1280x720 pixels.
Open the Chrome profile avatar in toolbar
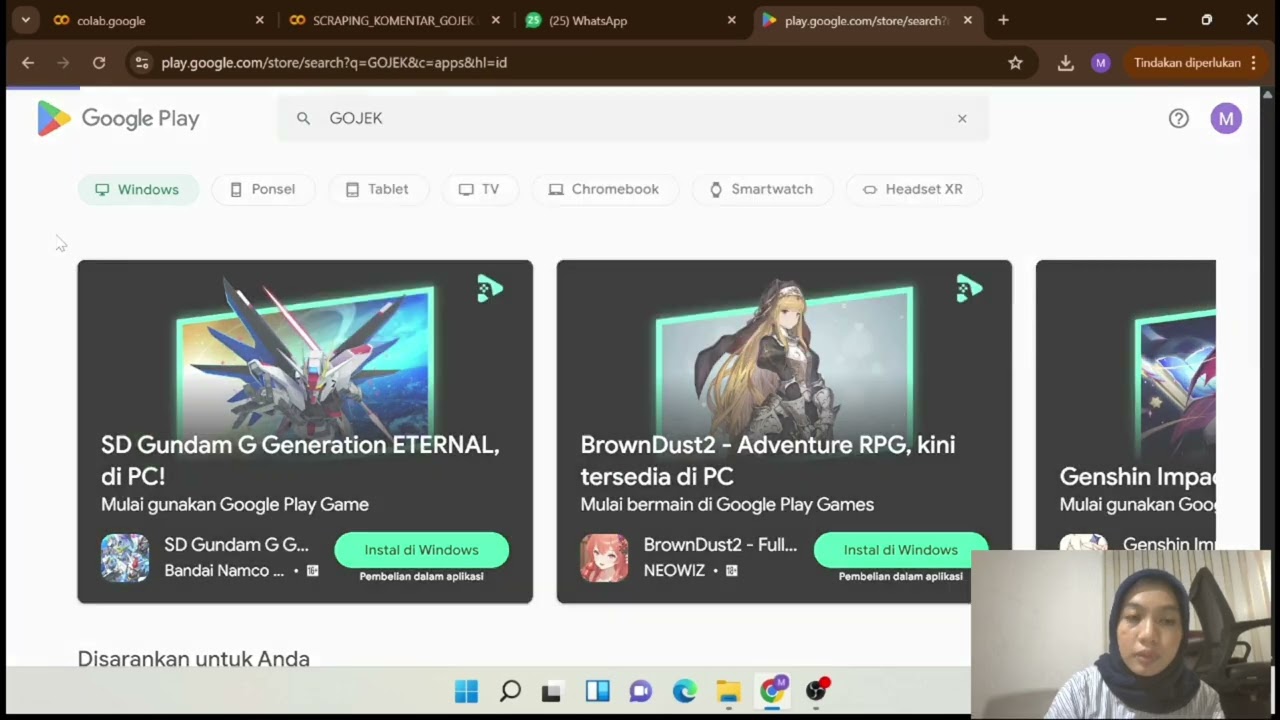[1101, 63]
